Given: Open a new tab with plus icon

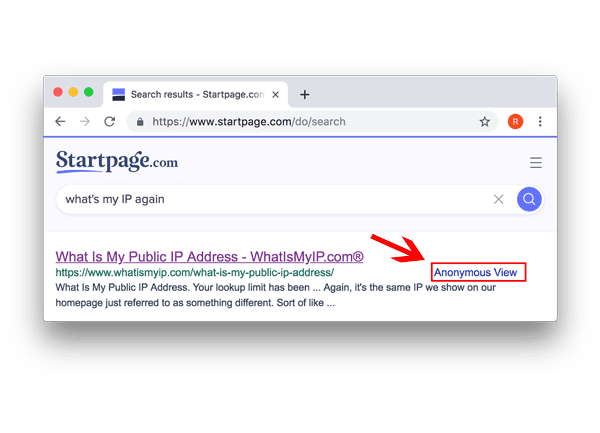Looking at the screenshot, I should coord(305,94).
